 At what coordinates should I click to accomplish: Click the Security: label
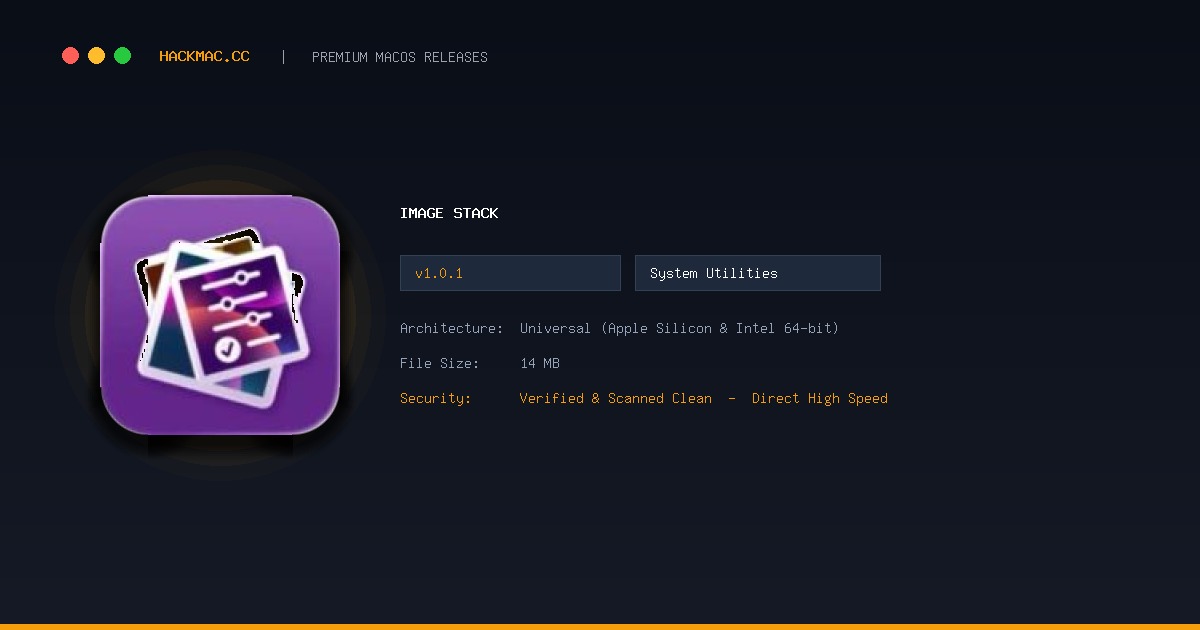(435, 398)
